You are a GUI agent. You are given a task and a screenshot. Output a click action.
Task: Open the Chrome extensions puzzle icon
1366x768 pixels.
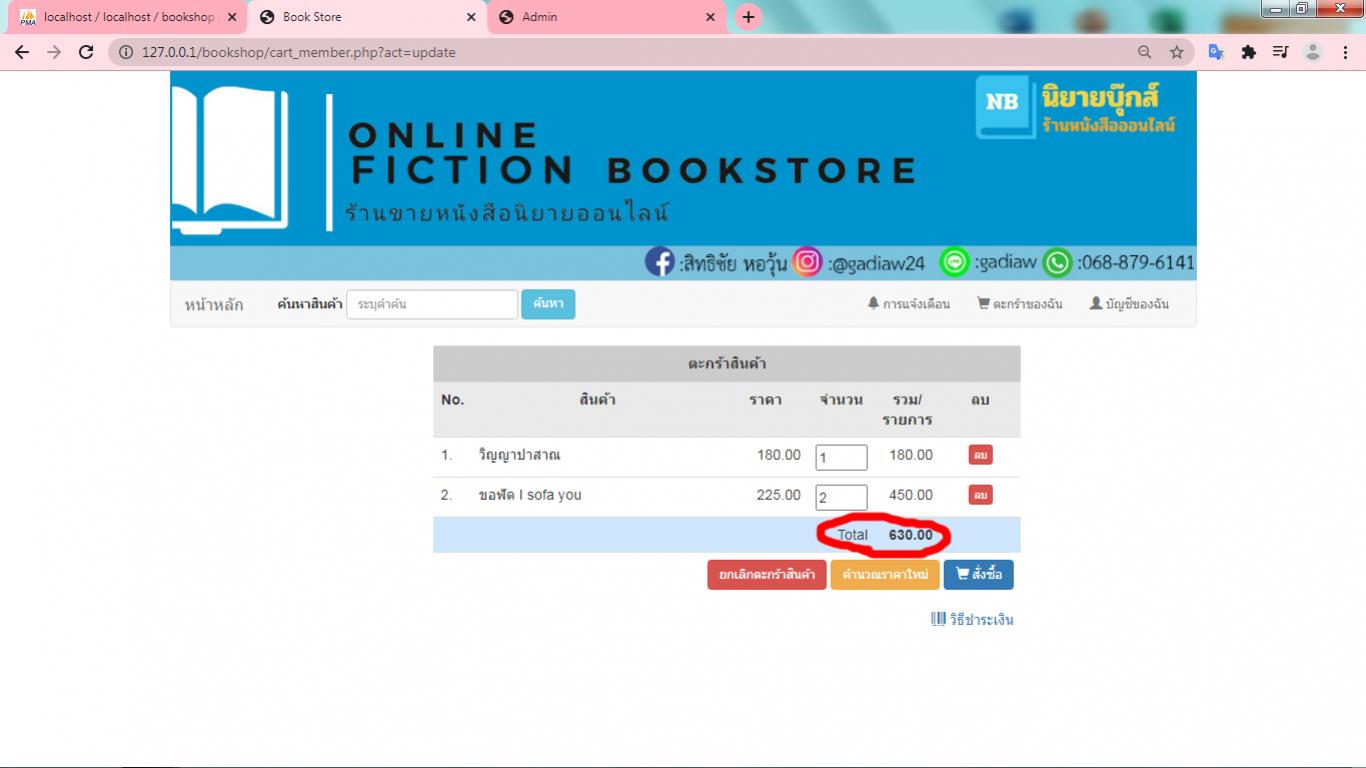point(1249,50)
